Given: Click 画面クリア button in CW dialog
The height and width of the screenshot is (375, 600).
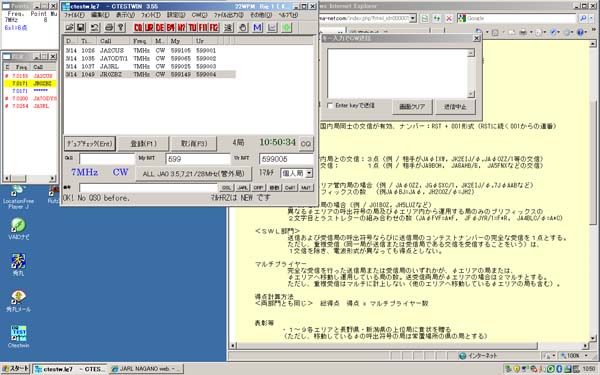Looking at the screenshot, I should tap(412, 107).
